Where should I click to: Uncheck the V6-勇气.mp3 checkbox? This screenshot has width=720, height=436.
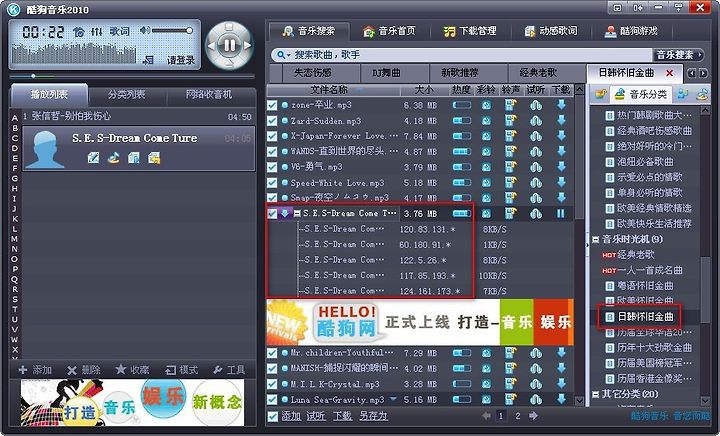[272, 167]
